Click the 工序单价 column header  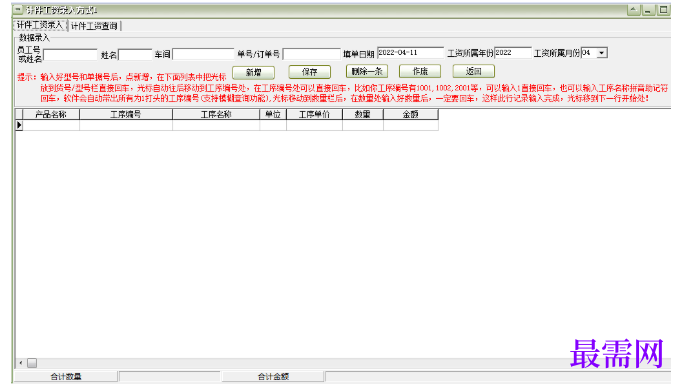tap(314, 114)
